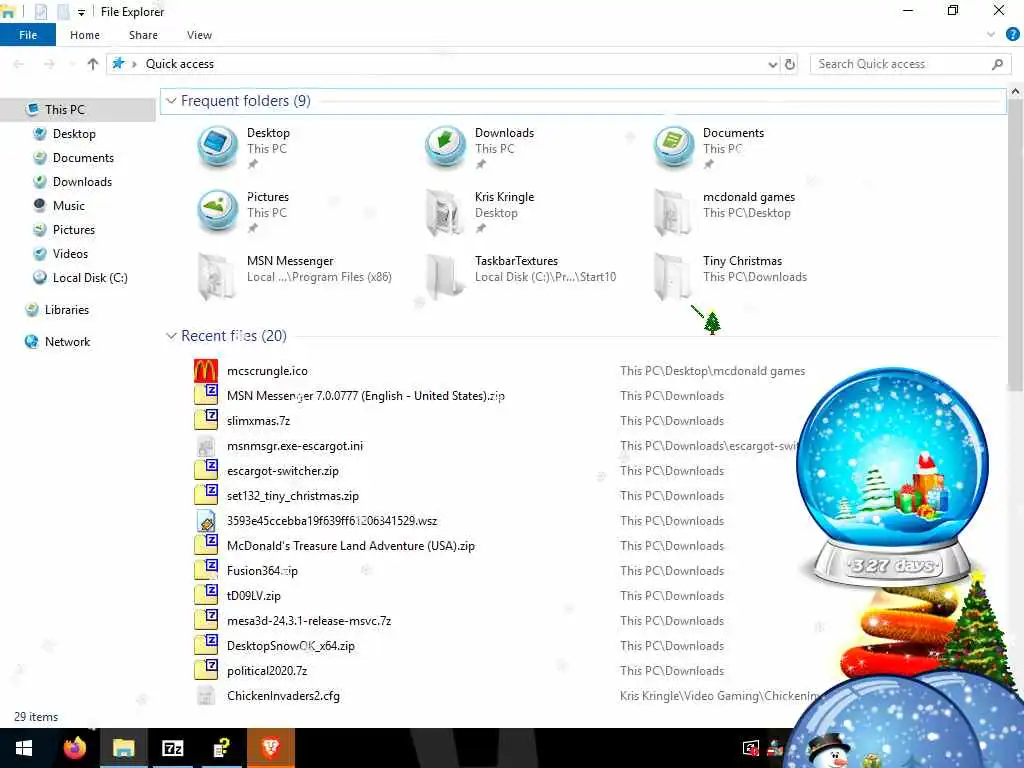Open the Kris Kringle folder icon
This screenshot has height=768, width=1024.
pos(445,212)
